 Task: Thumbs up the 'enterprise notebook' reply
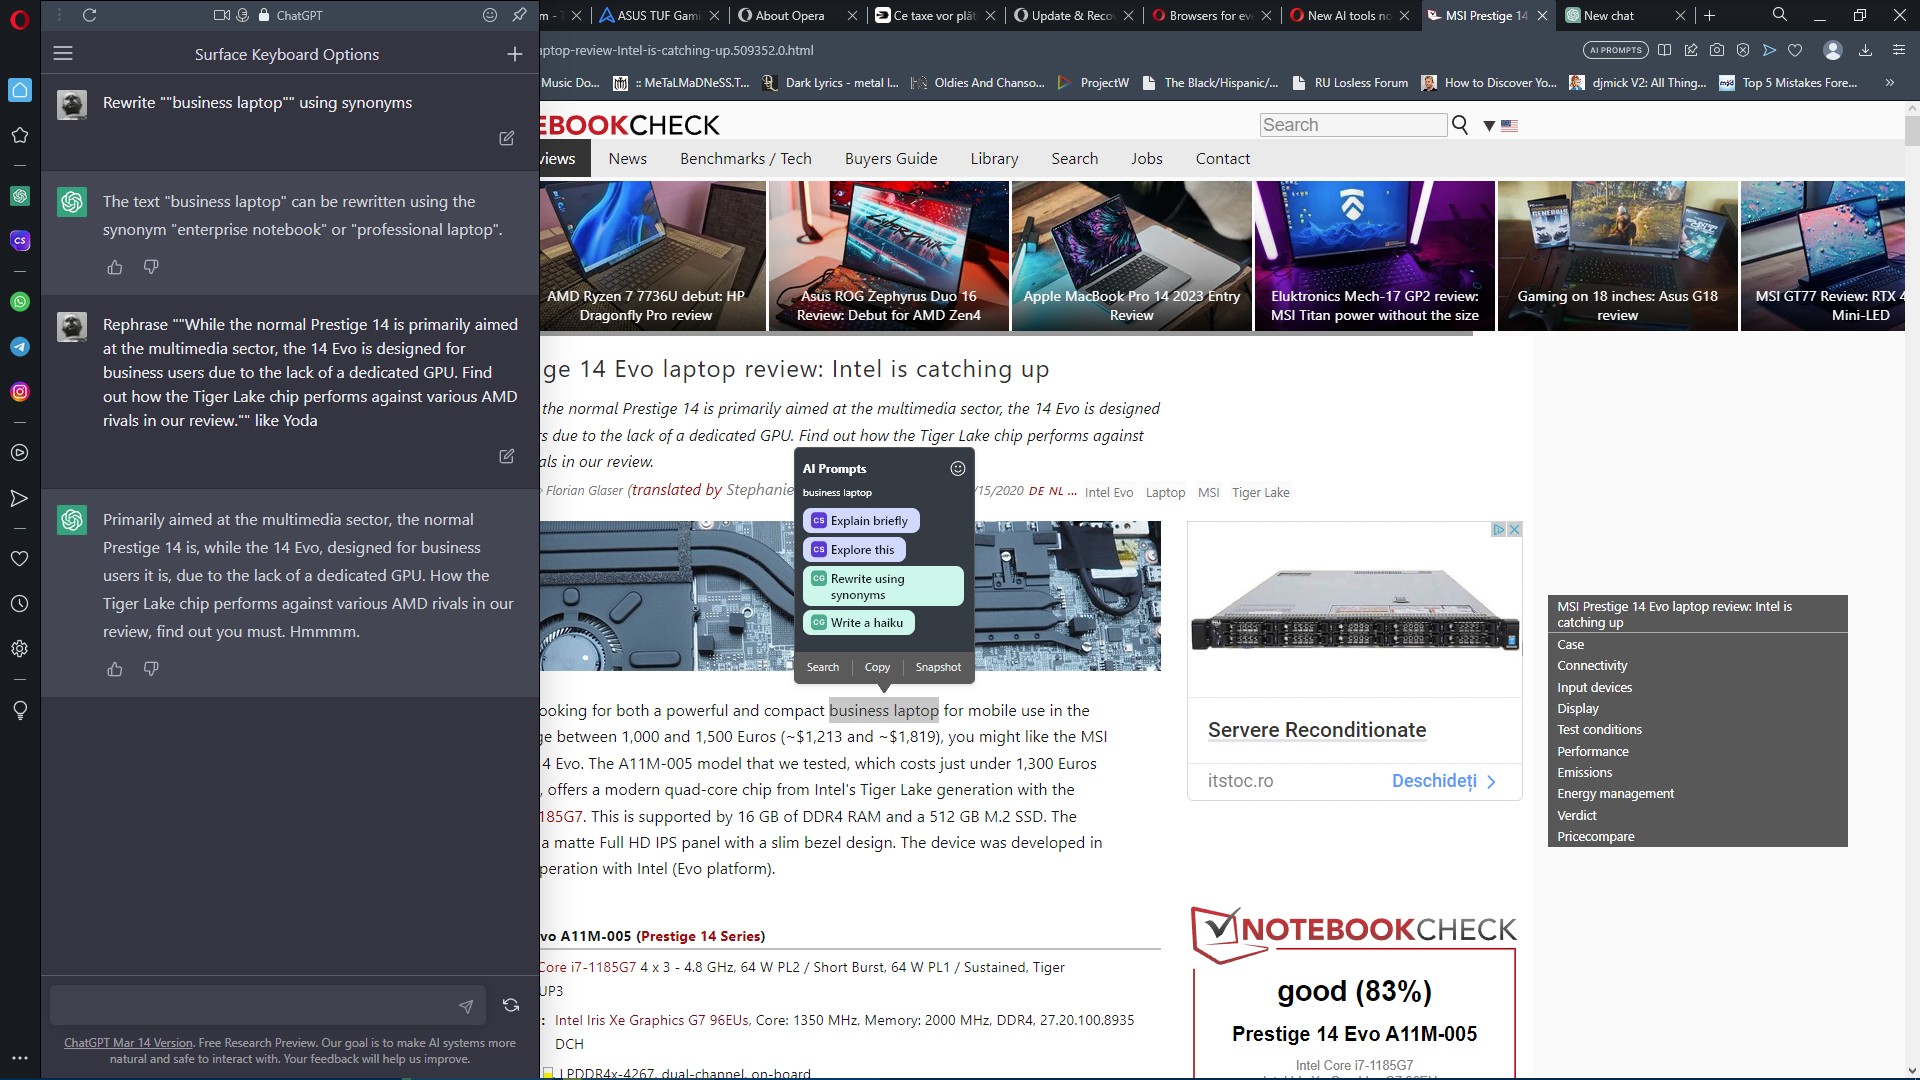(x=115, y=267)
